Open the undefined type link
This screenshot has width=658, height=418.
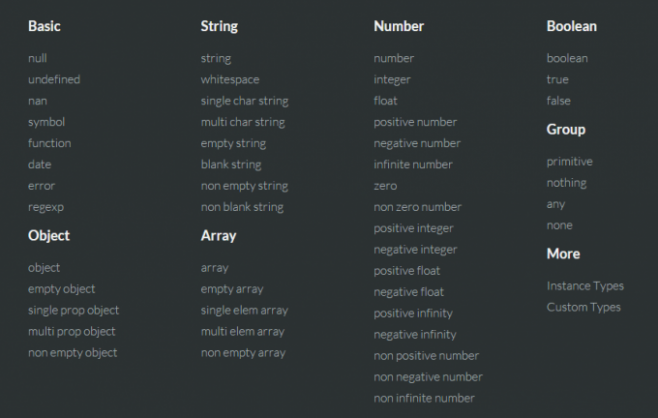click(x=54, y=79)
